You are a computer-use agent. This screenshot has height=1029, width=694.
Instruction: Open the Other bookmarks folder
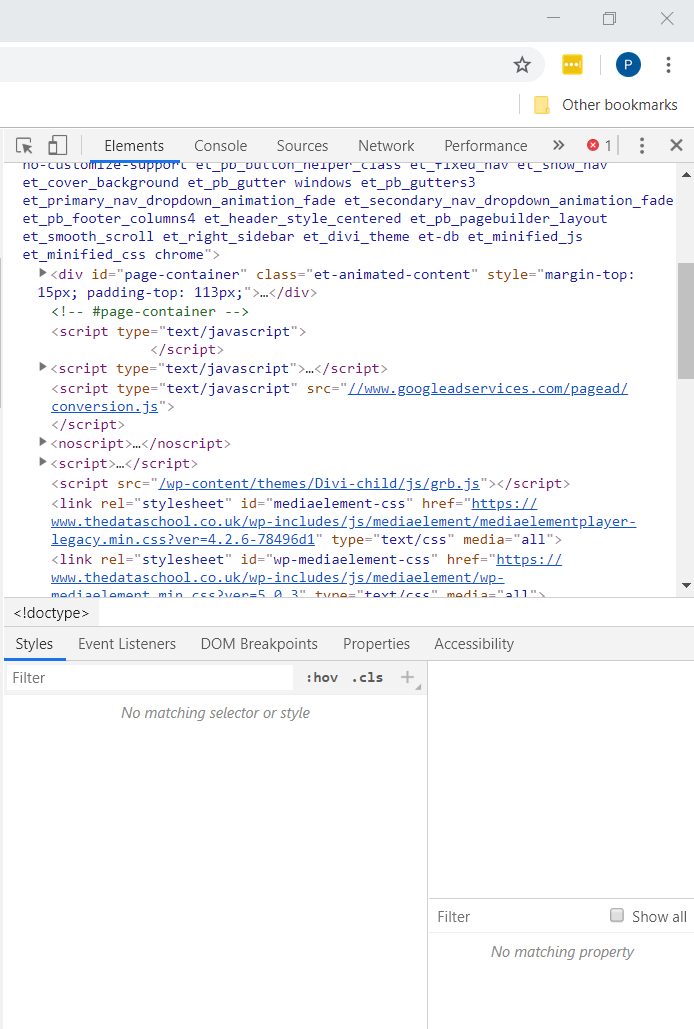(606, 105)
